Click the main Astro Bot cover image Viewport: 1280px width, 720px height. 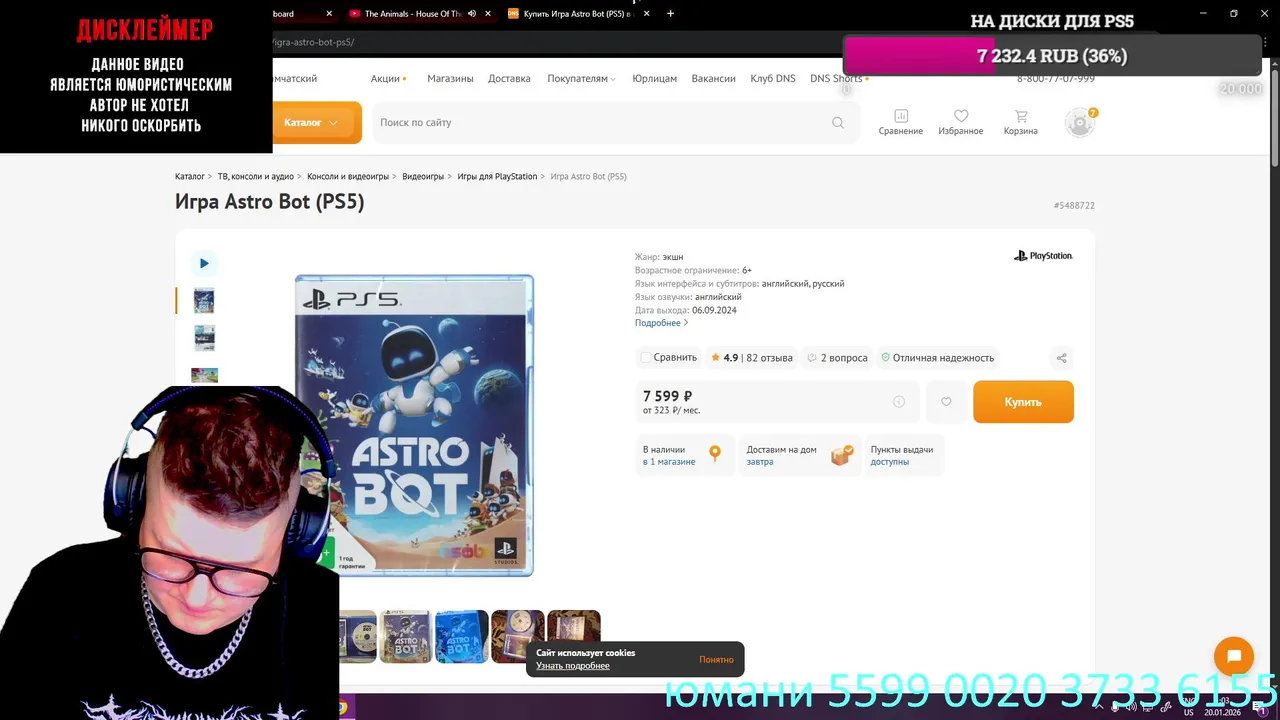[414, 425]
